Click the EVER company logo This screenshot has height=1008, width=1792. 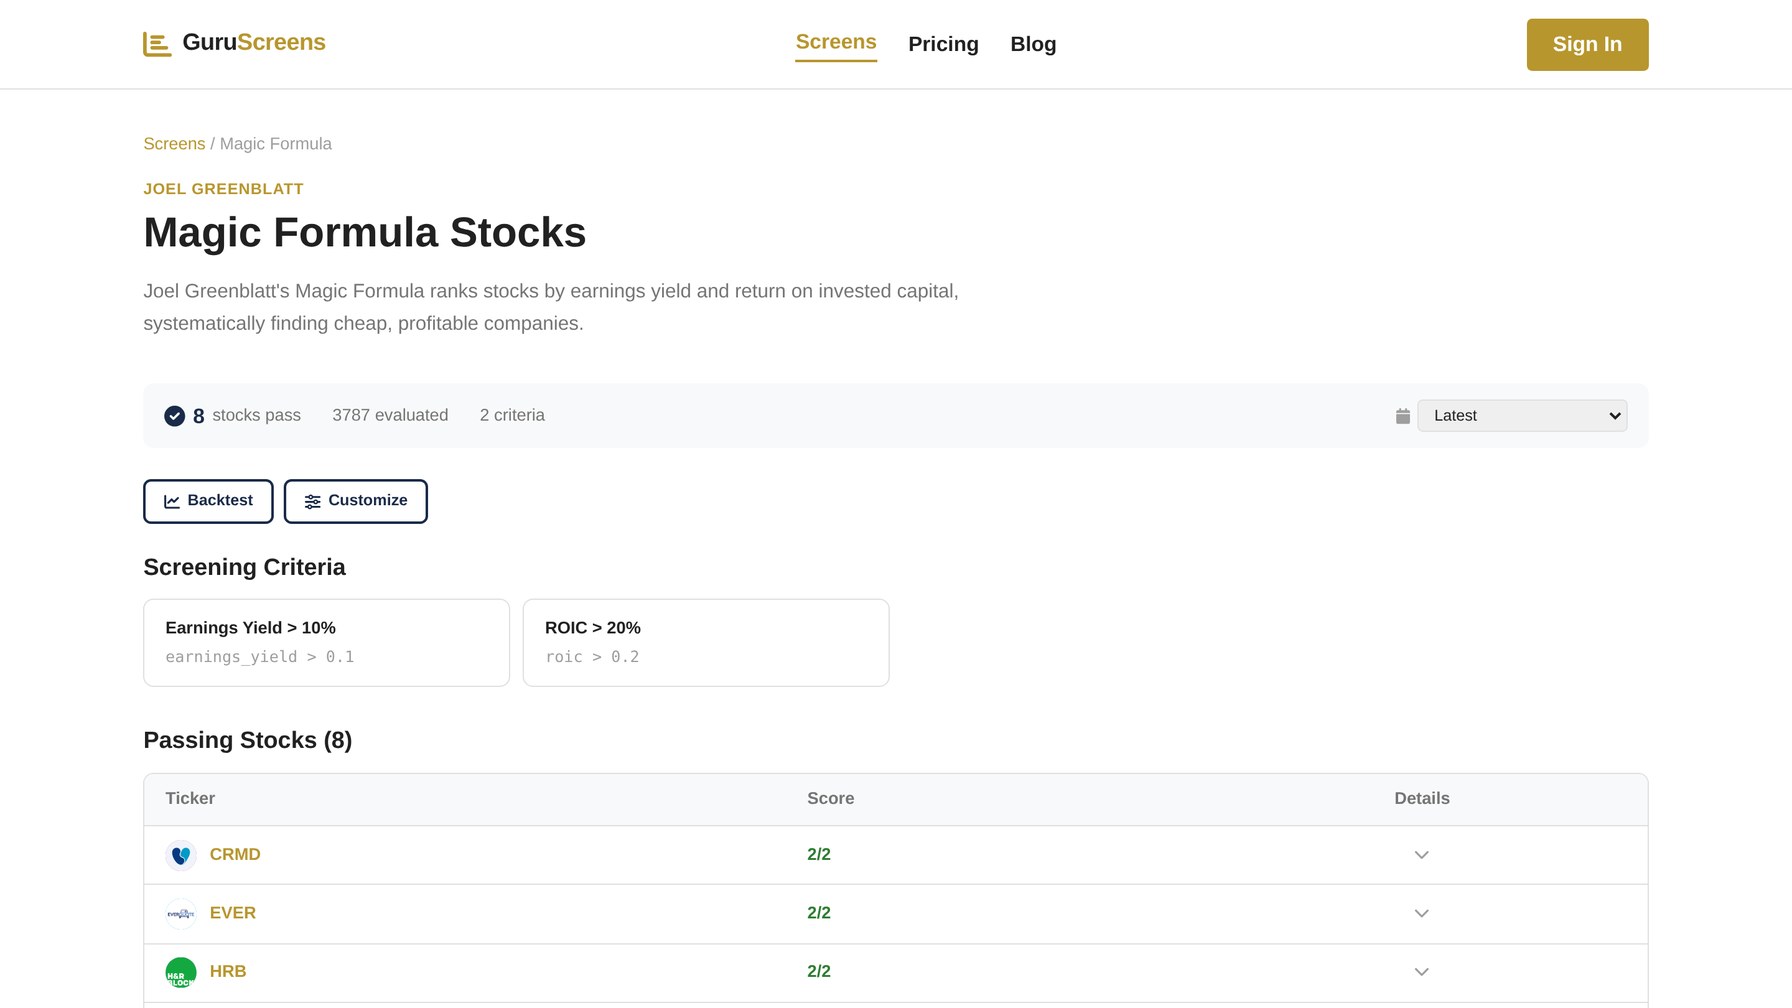click(181, 914)
